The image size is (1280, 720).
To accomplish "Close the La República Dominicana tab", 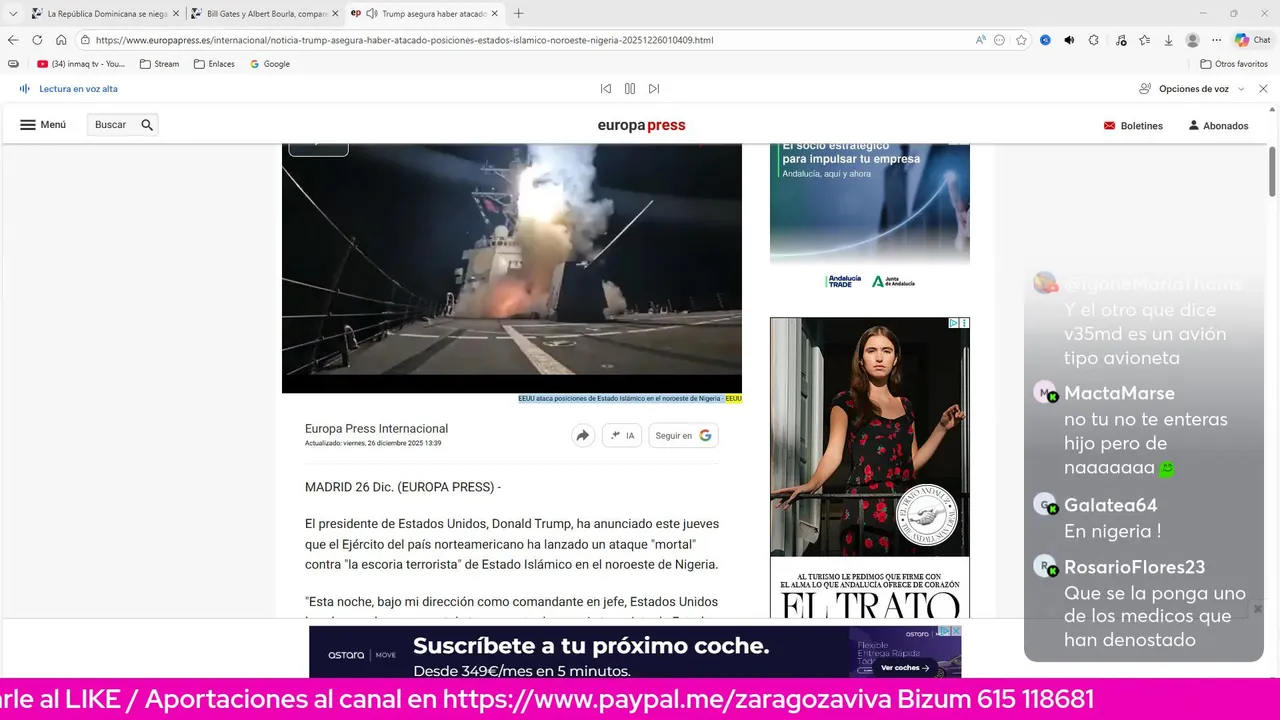I will [176, 14].
